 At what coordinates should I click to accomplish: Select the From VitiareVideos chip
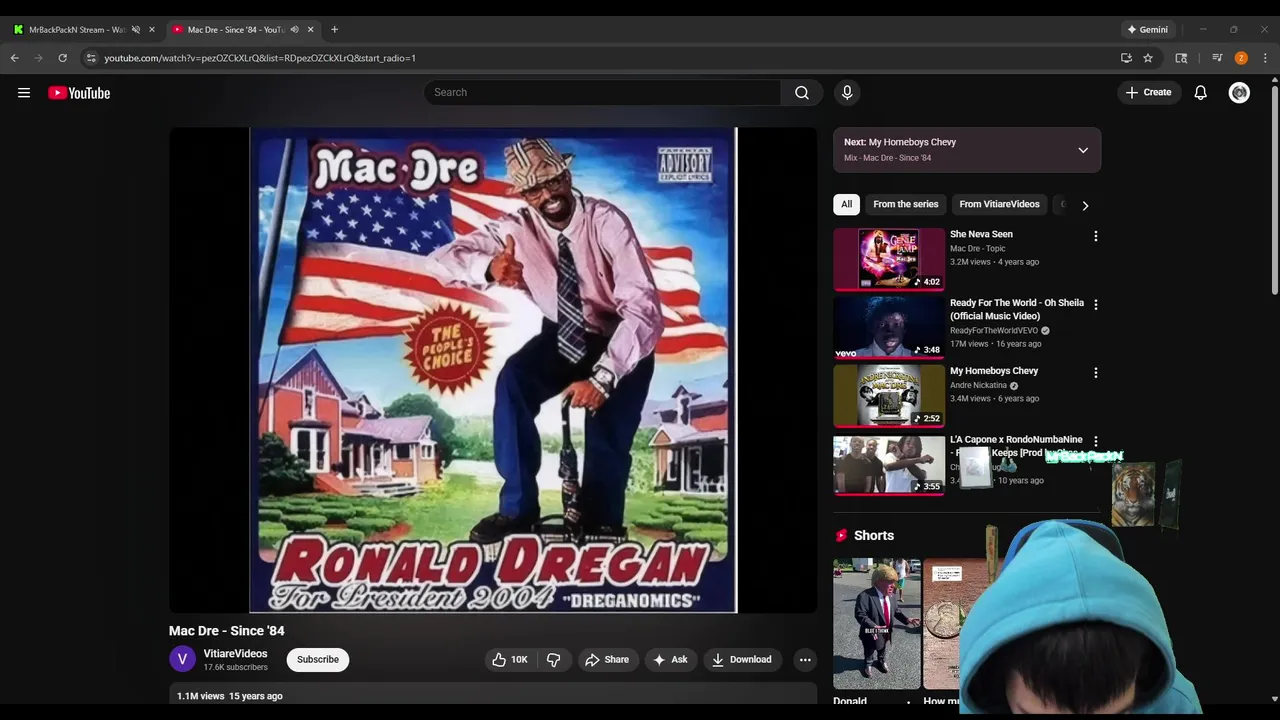point(999,204)
